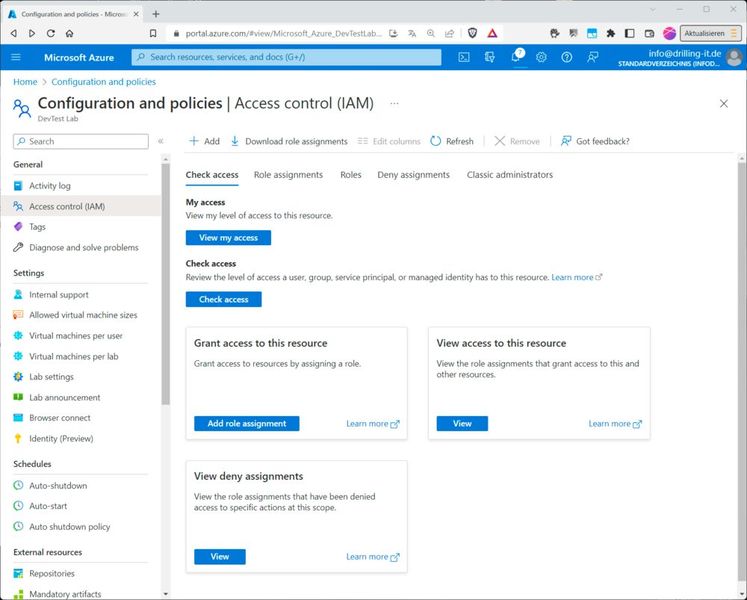The height and width of the screenshot is (600, 747).
Task: Click the View my access button
Action: click(x=228, y=238)
